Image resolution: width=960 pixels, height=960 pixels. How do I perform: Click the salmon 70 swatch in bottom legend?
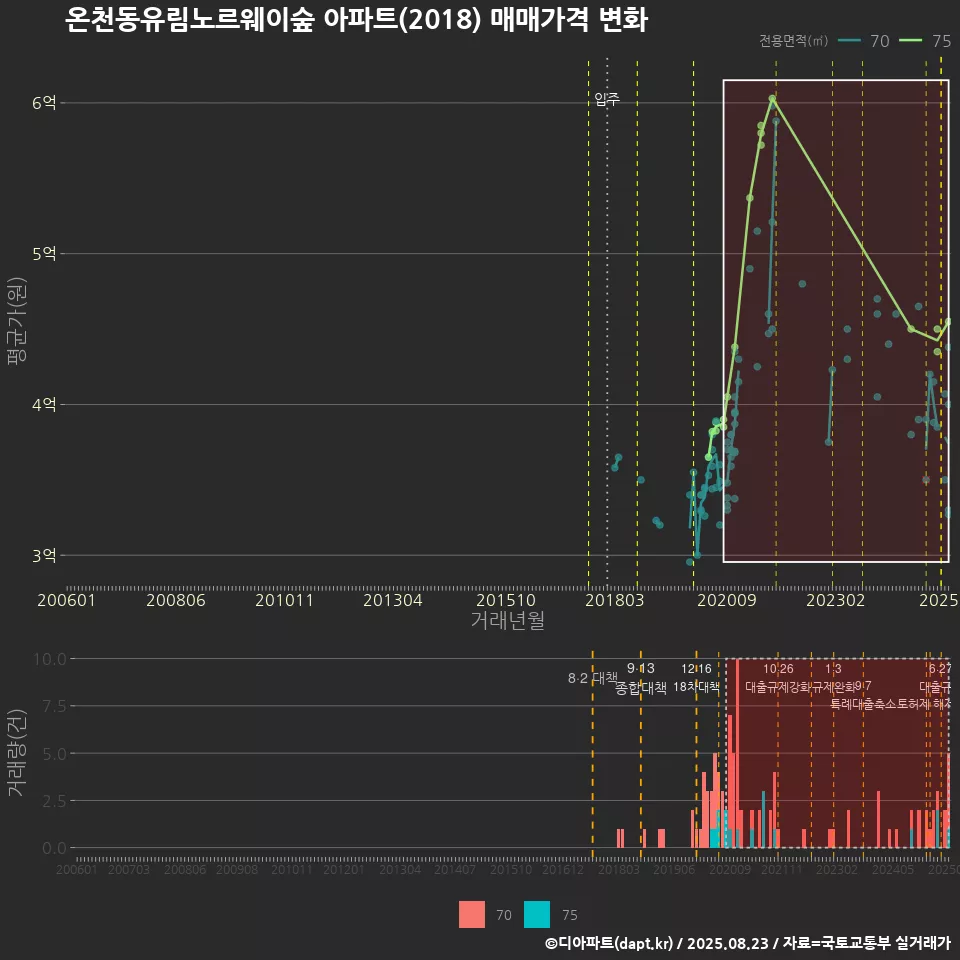[x=471, y=915]
